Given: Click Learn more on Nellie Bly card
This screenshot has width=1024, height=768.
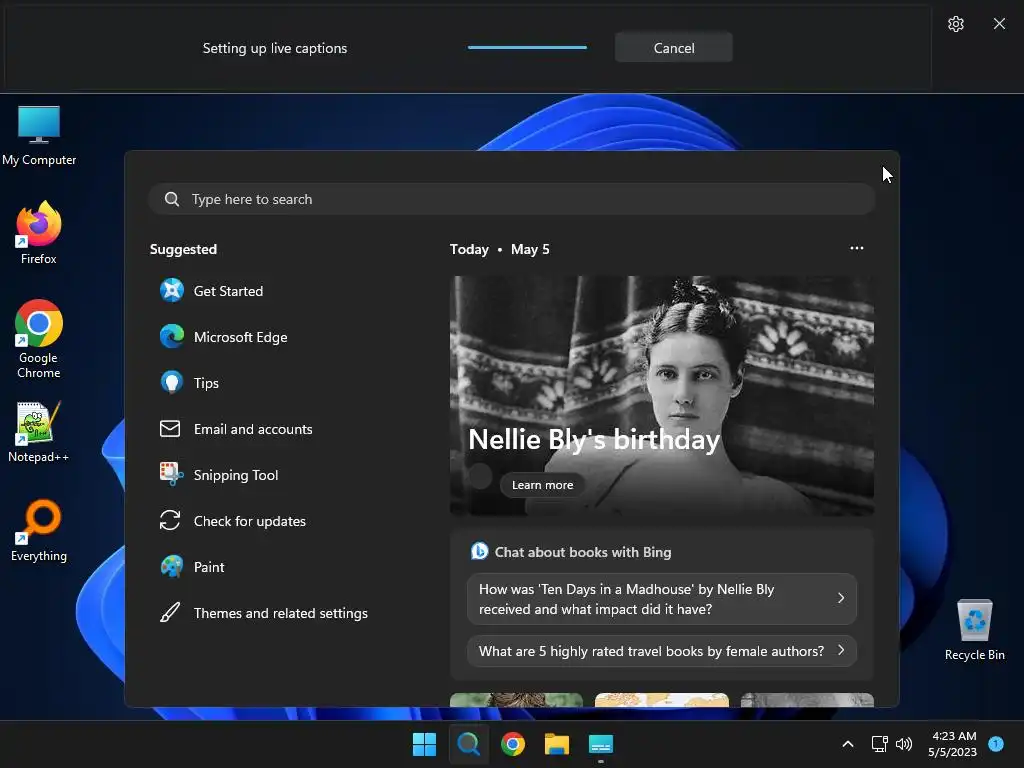Looking at the screenshot, I should [542, 485].
